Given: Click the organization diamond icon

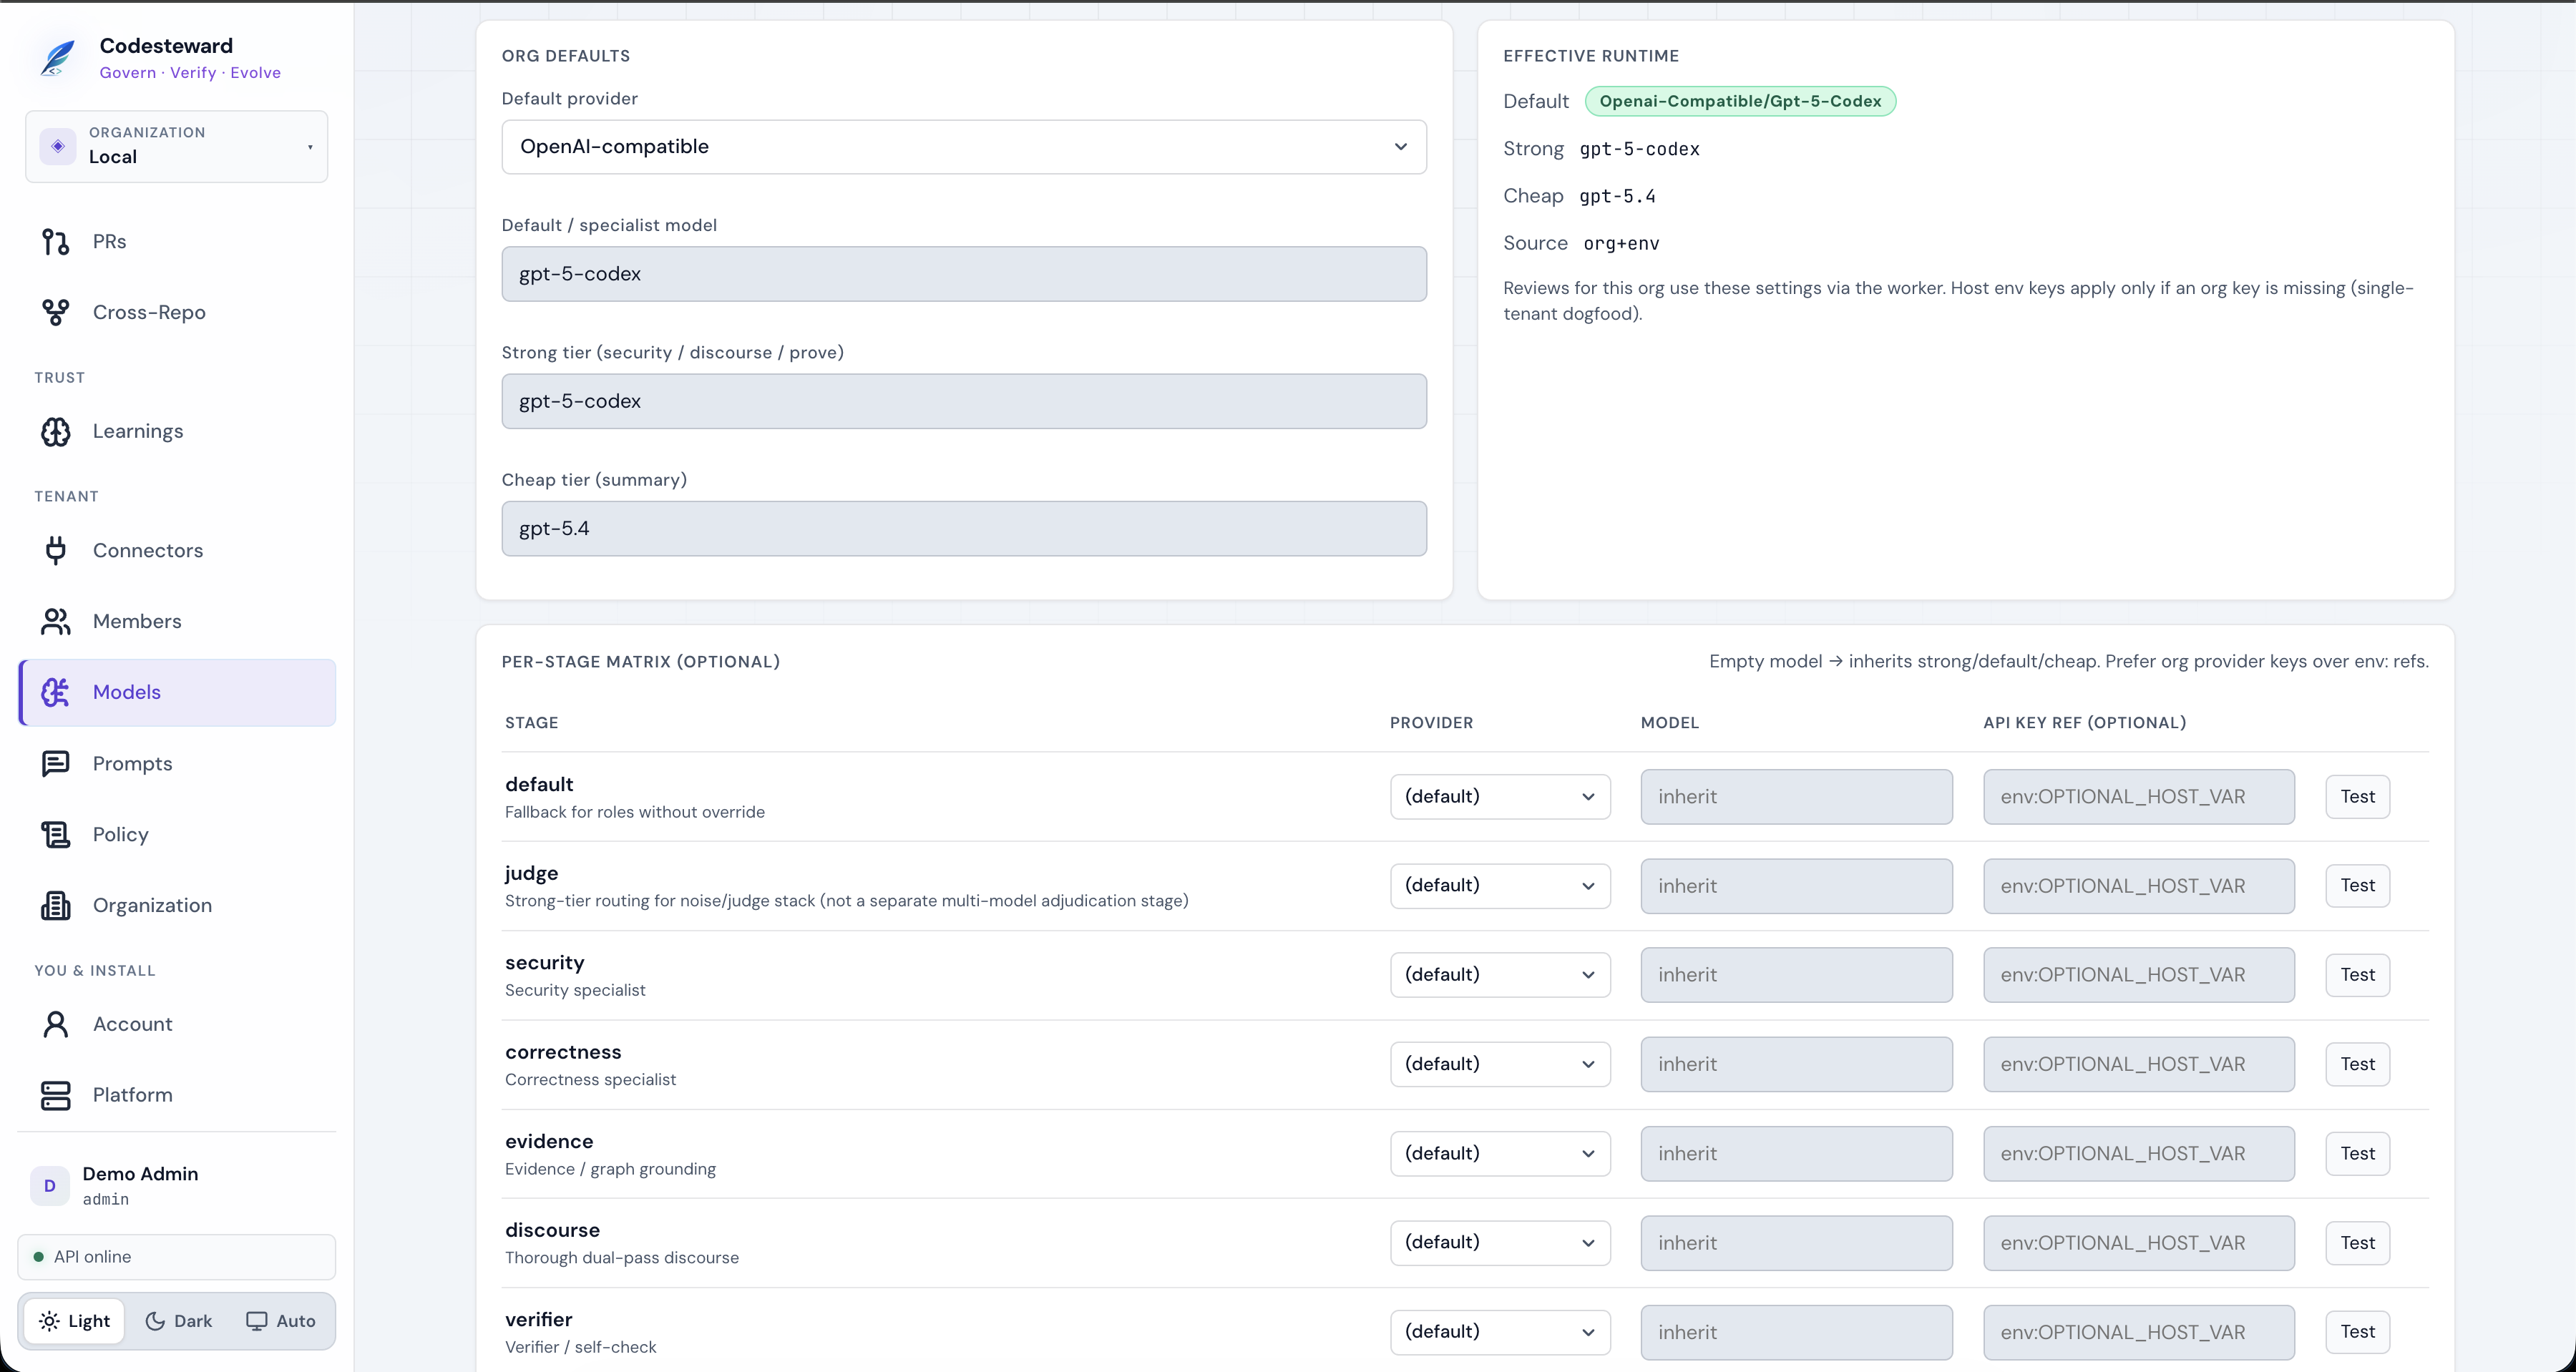Looking at the screenshot, I should click(x=58, y=146).
